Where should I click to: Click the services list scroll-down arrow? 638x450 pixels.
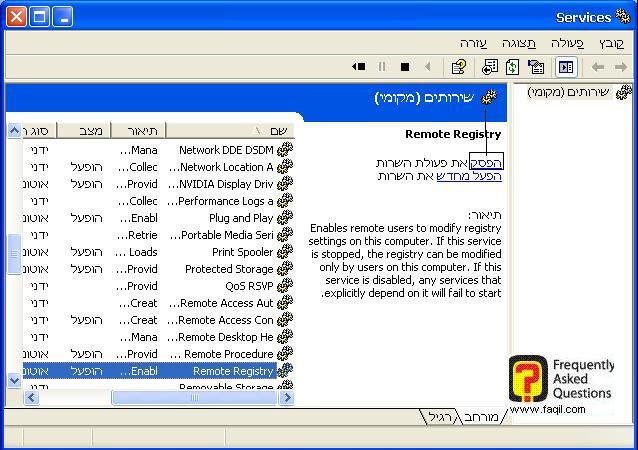(14, 380)
